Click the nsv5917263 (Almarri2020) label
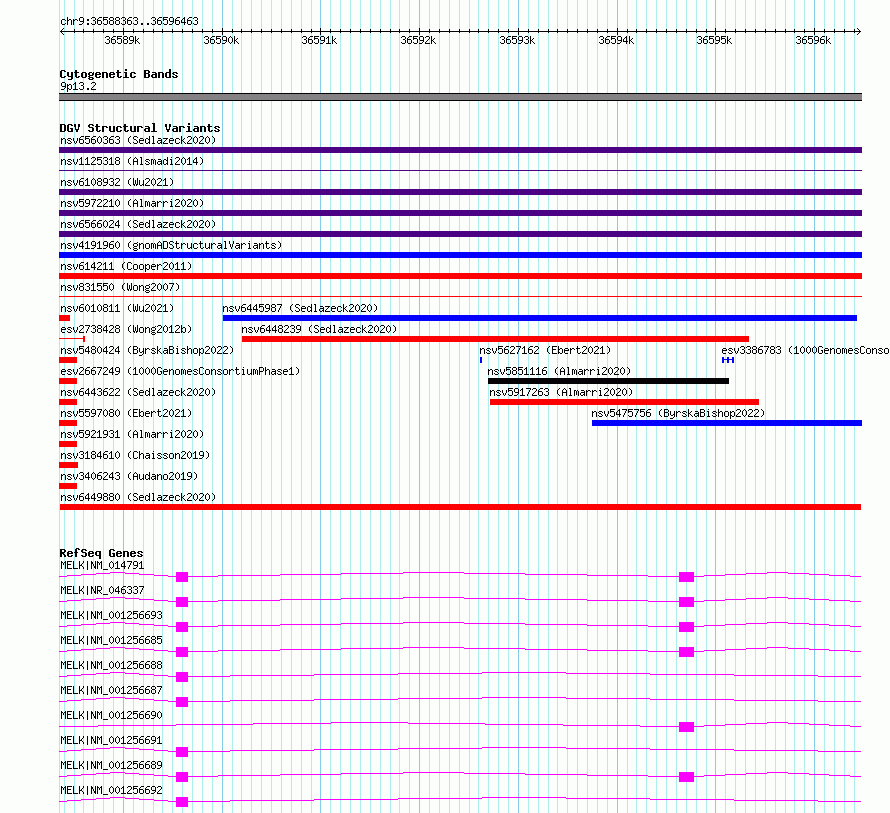The height and width of the screenshot is (813, 890). click(x=561, y=392)
